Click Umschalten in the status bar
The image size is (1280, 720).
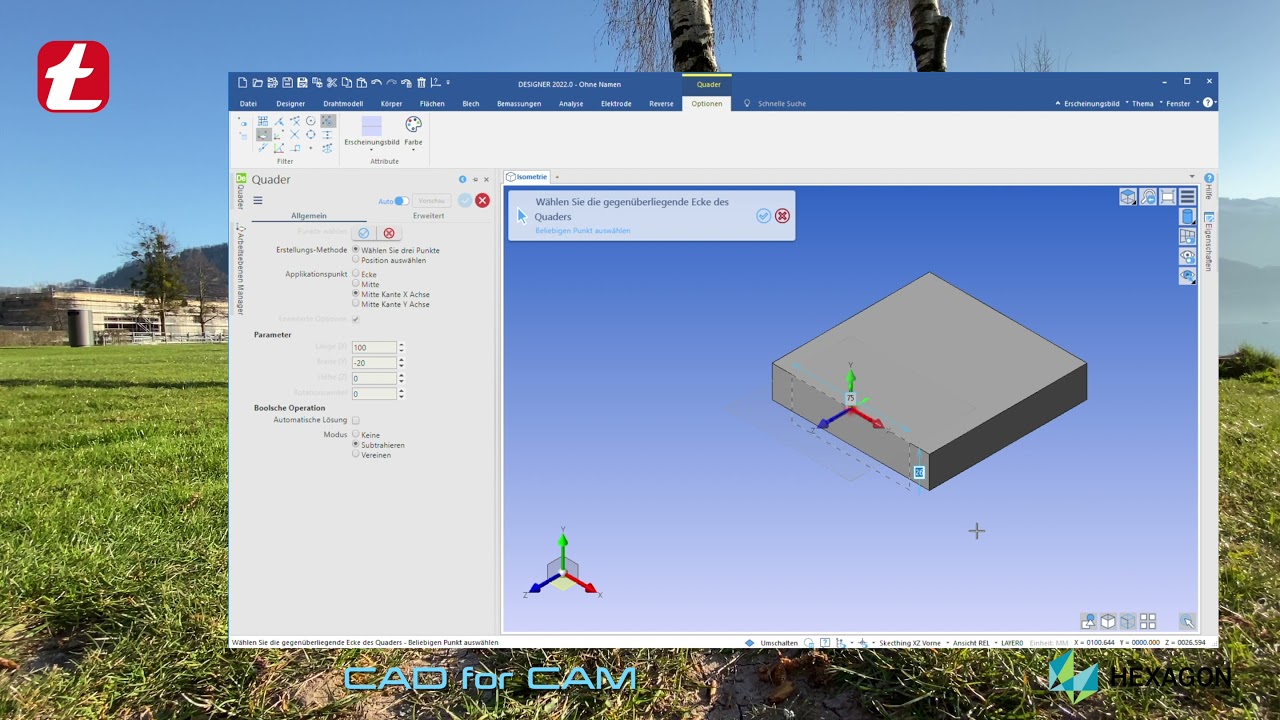779,643
